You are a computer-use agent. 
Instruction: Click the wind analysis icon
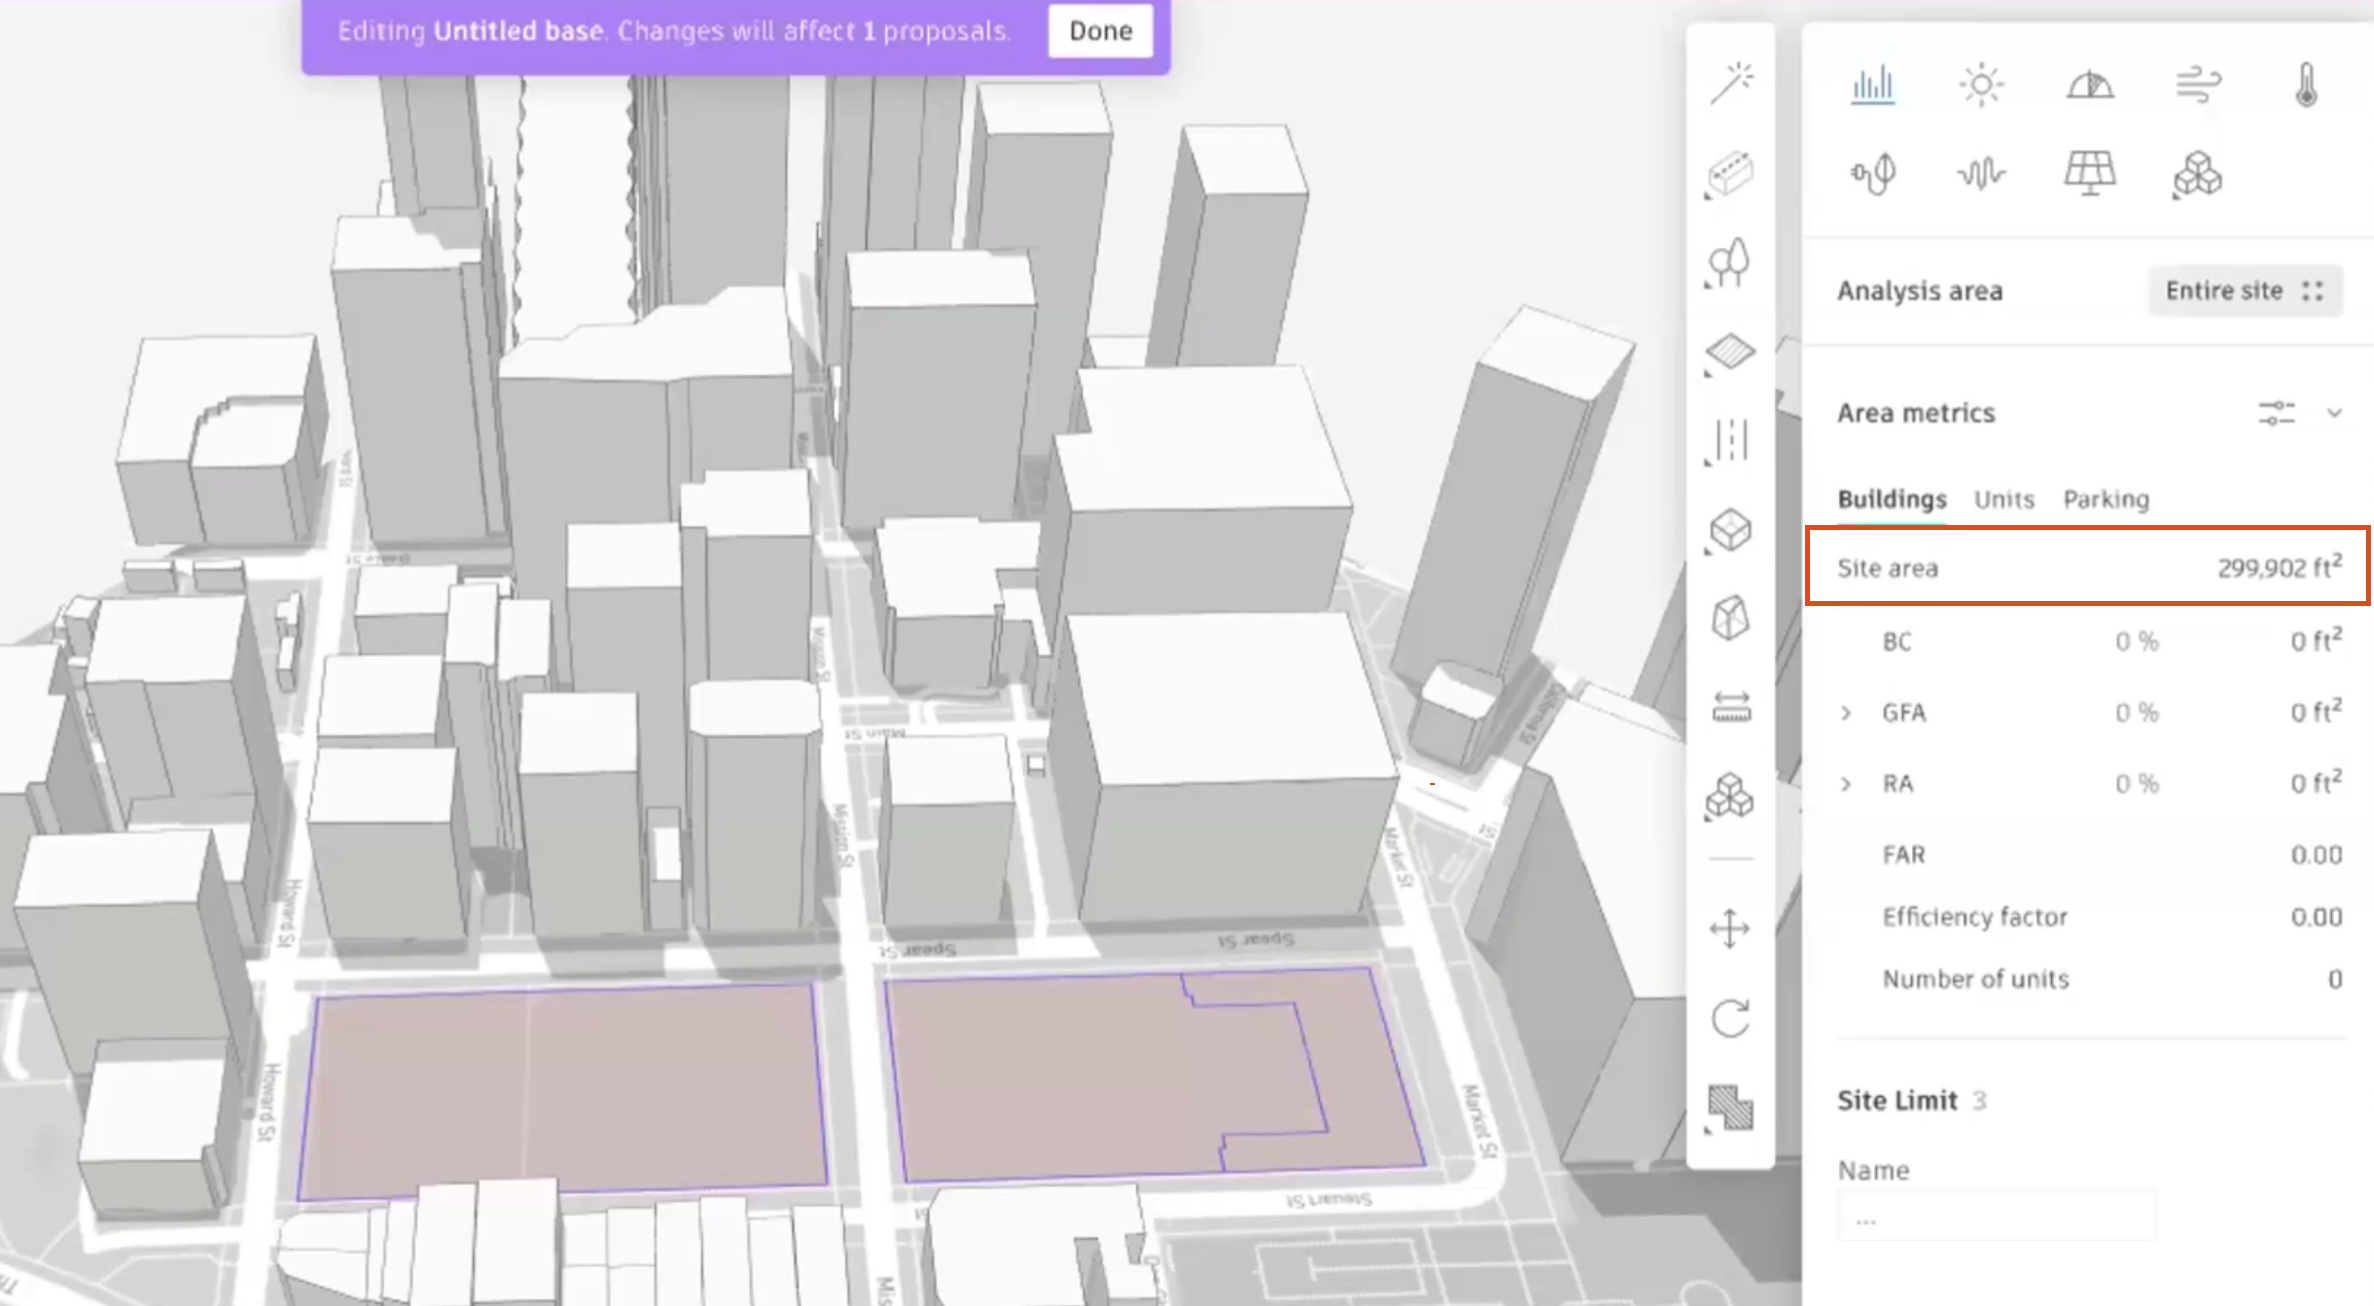point(2197,82)
